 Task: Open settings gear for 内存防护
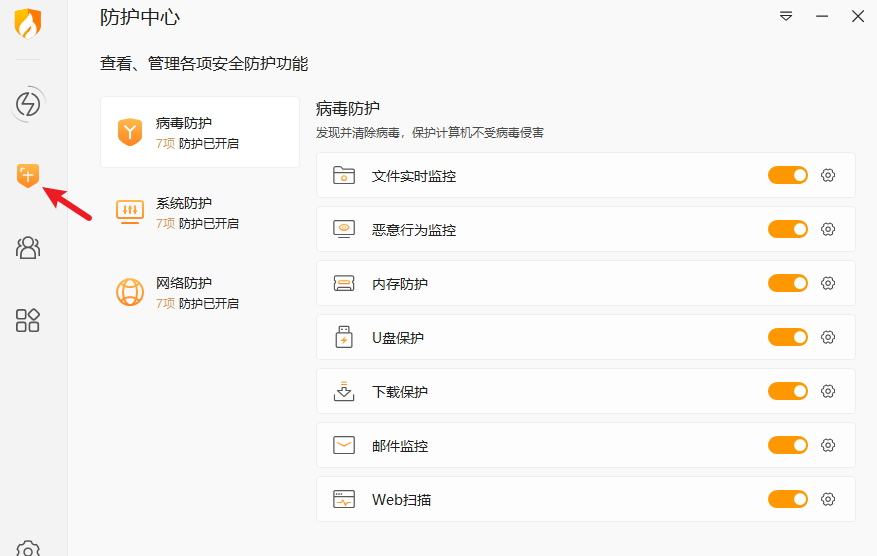[828, 283]
